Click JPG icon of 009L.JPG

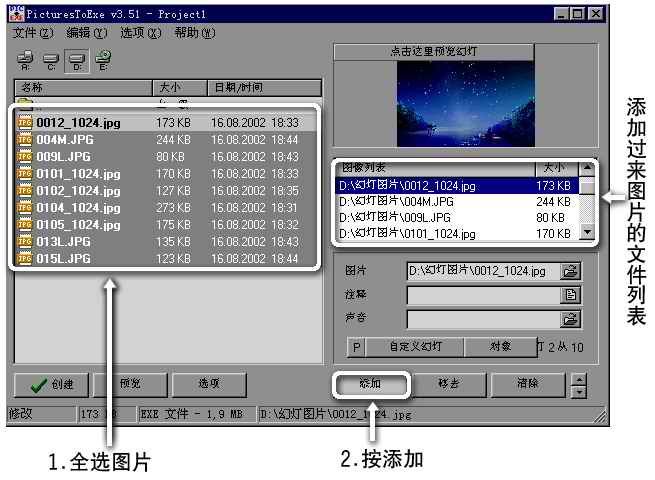[x=25, y=157]
